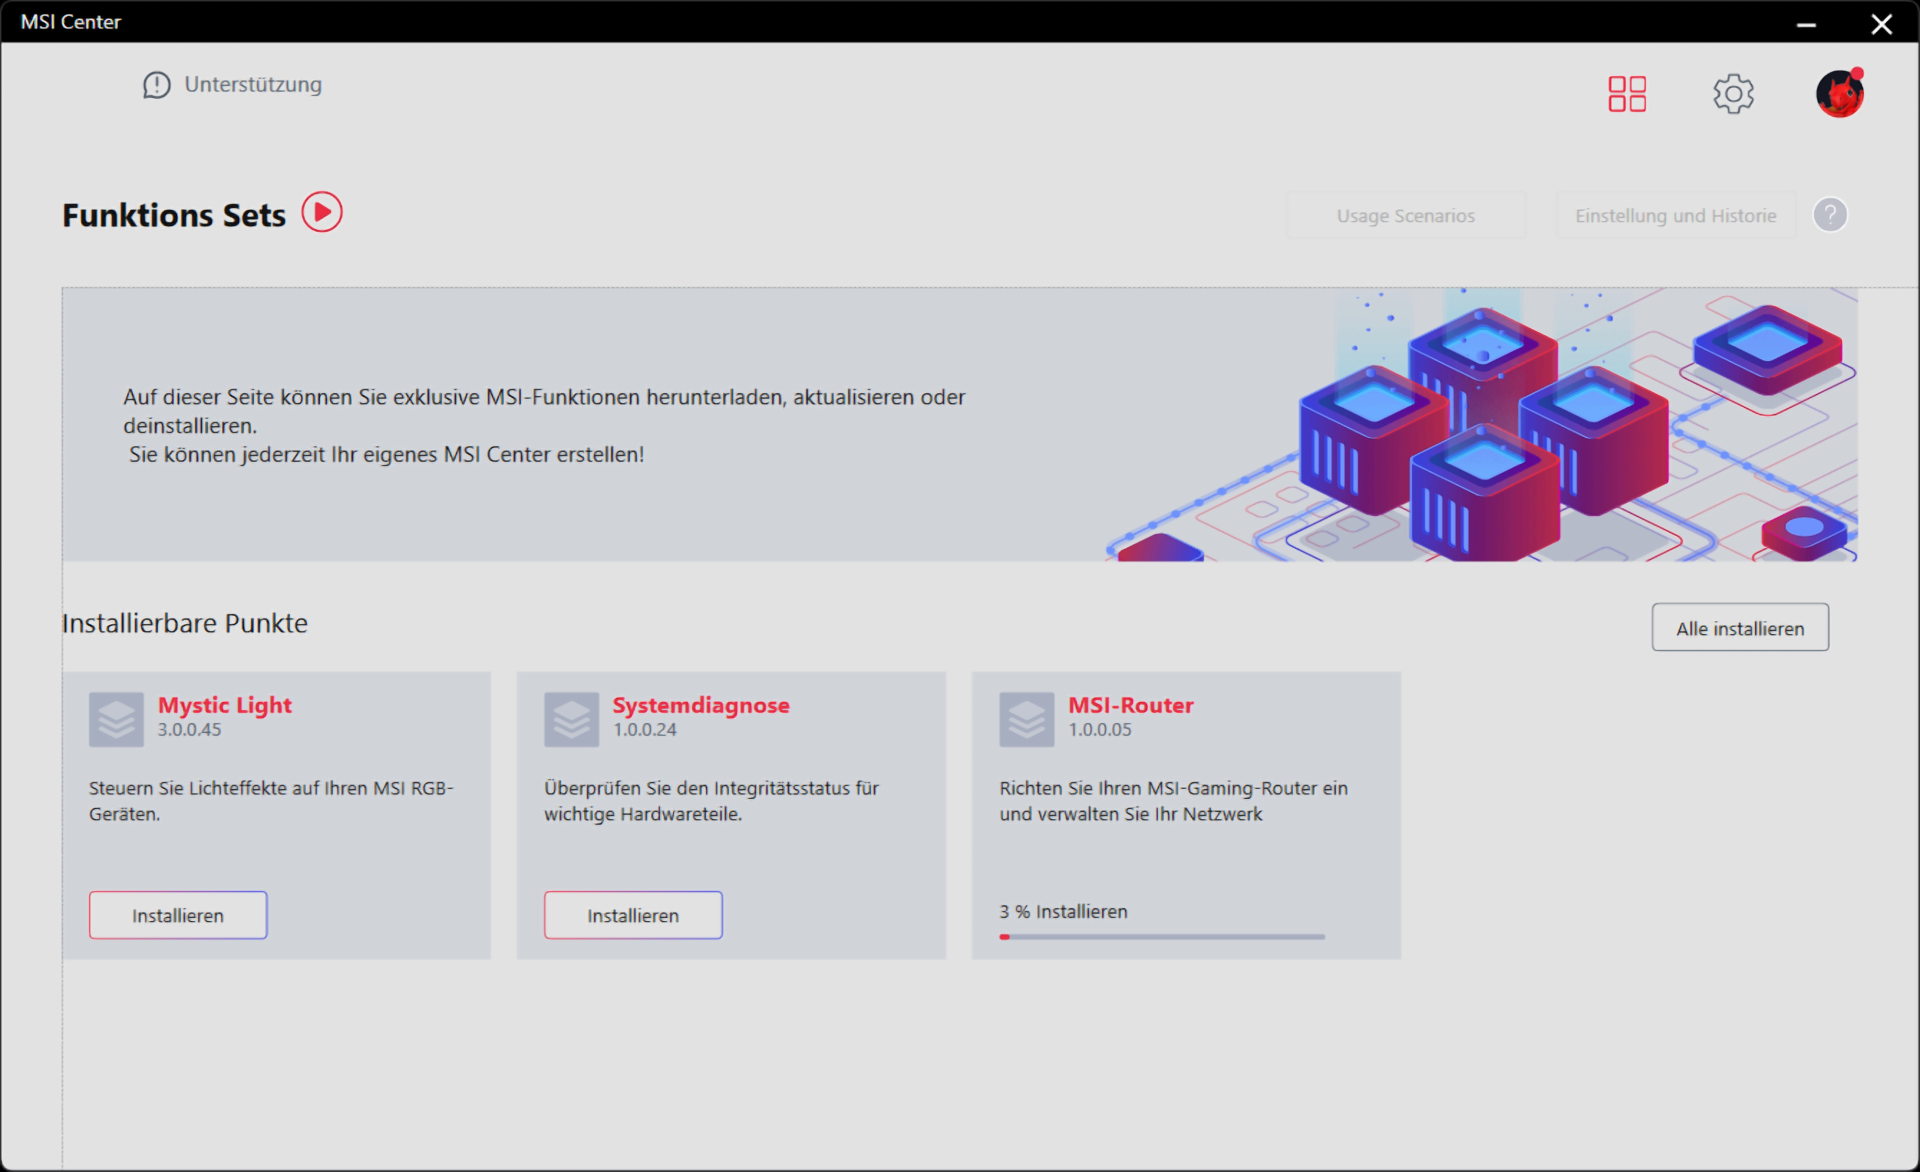Click the Mystic Light layers icon
Image resolution: width=1920 pixels, height=1172 pixels.
point(116,719)
